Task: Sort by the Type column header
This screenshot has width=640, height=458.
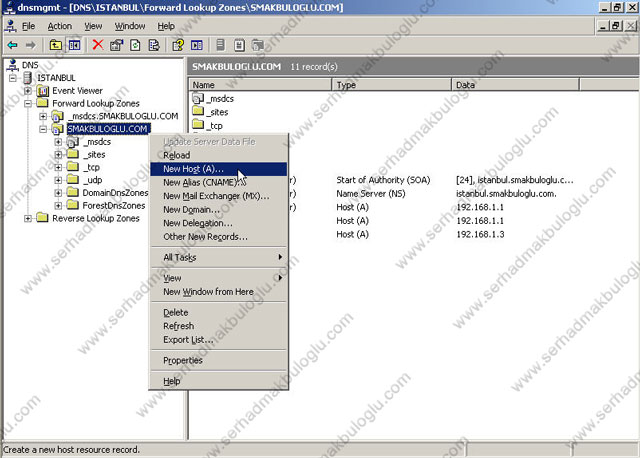Action: (392, 85)
